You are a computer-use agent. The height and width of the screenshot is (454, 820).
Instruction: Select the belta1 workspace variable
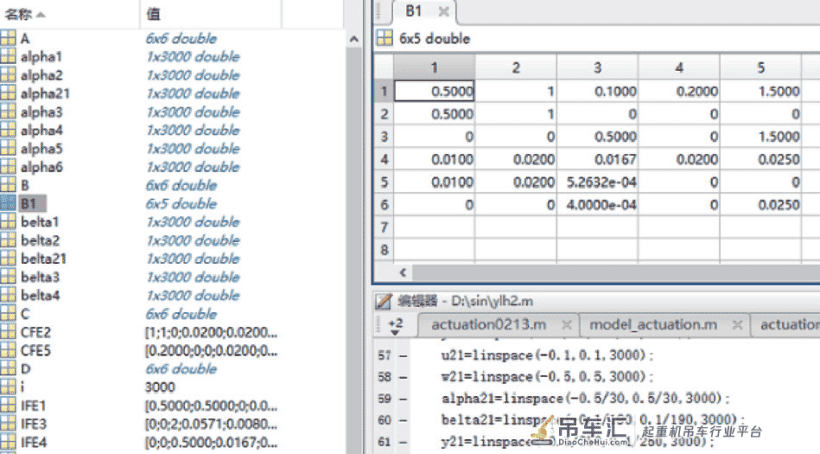tap(40, 222)
